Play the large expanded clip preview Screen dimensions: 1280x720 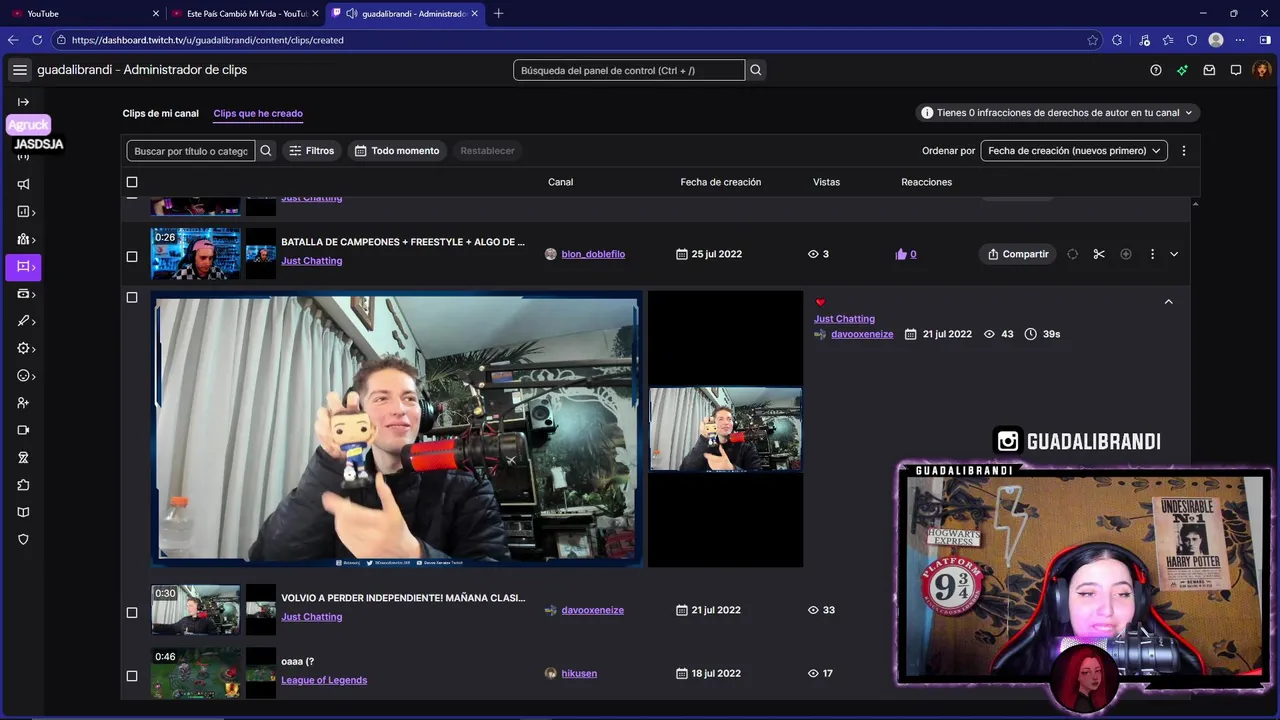click(396, 429)
